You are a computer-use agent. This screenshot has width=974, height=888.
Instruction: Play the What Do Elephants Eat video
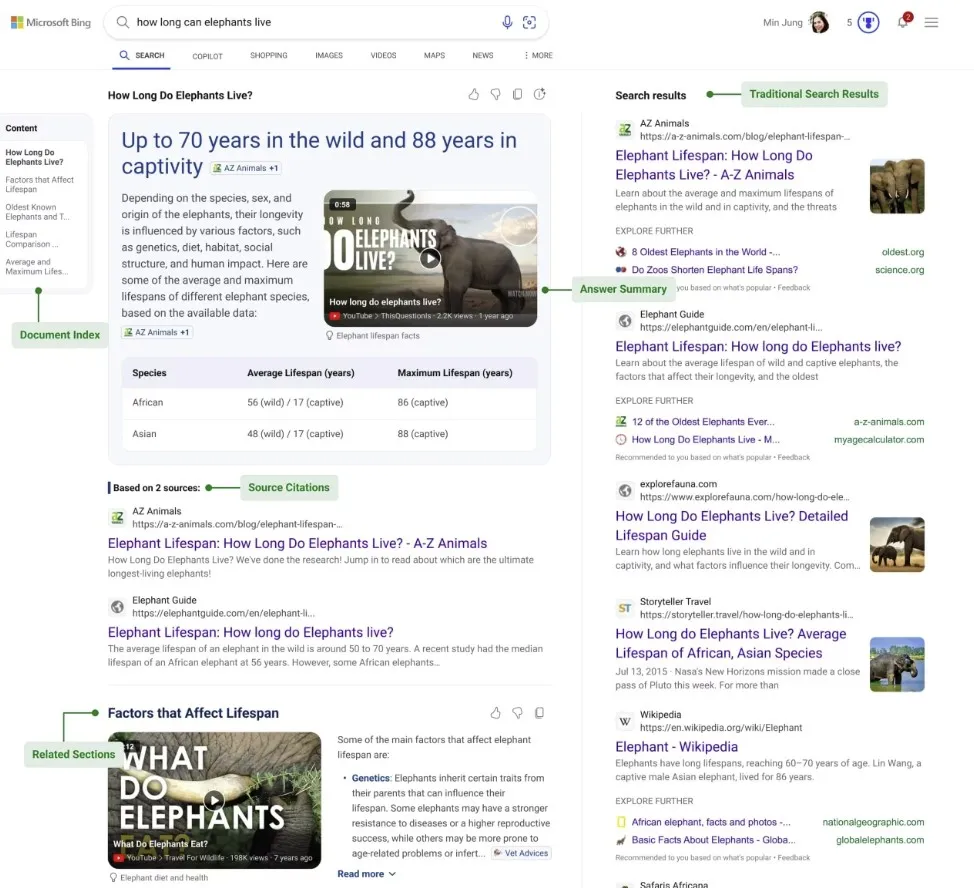214,800
